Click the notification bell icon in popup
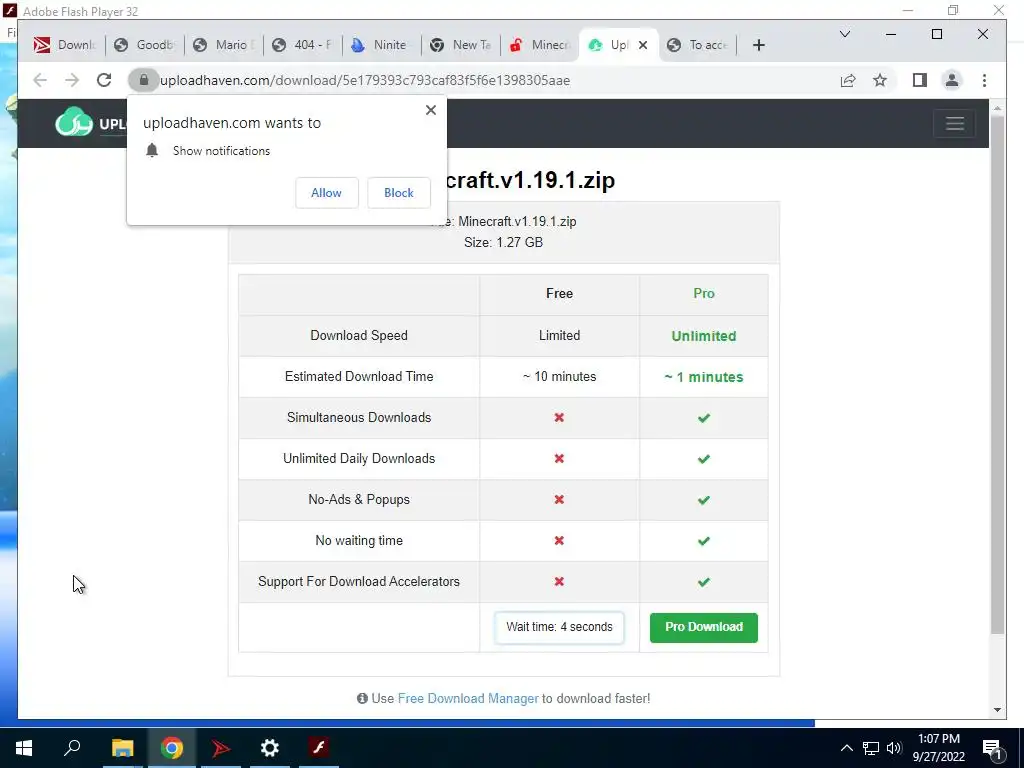Screen dimensions: 1024x768 [x=152, y=151]
